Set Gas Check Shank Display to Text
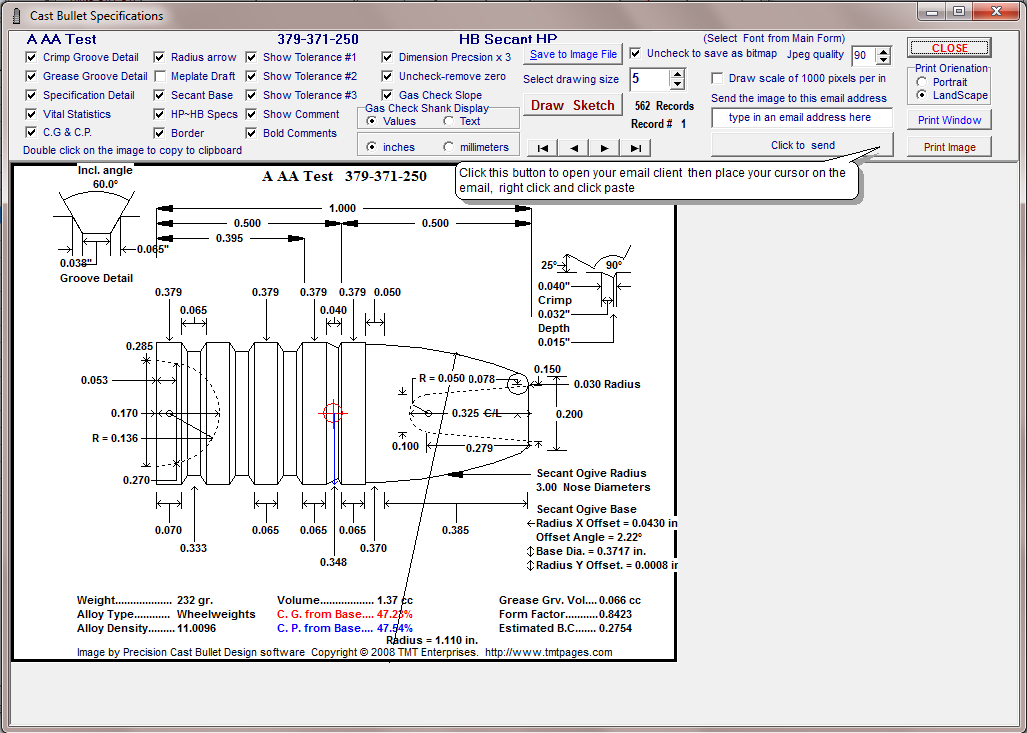The height and width of the screenshot is (733, 1027). click(448, 121)
